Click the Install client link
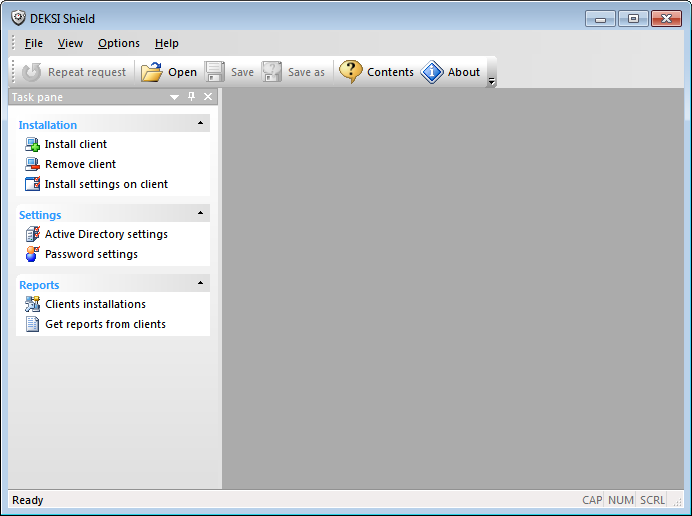Image resolution: width=692 pixels, height=516 pixels. click(75, 144)
